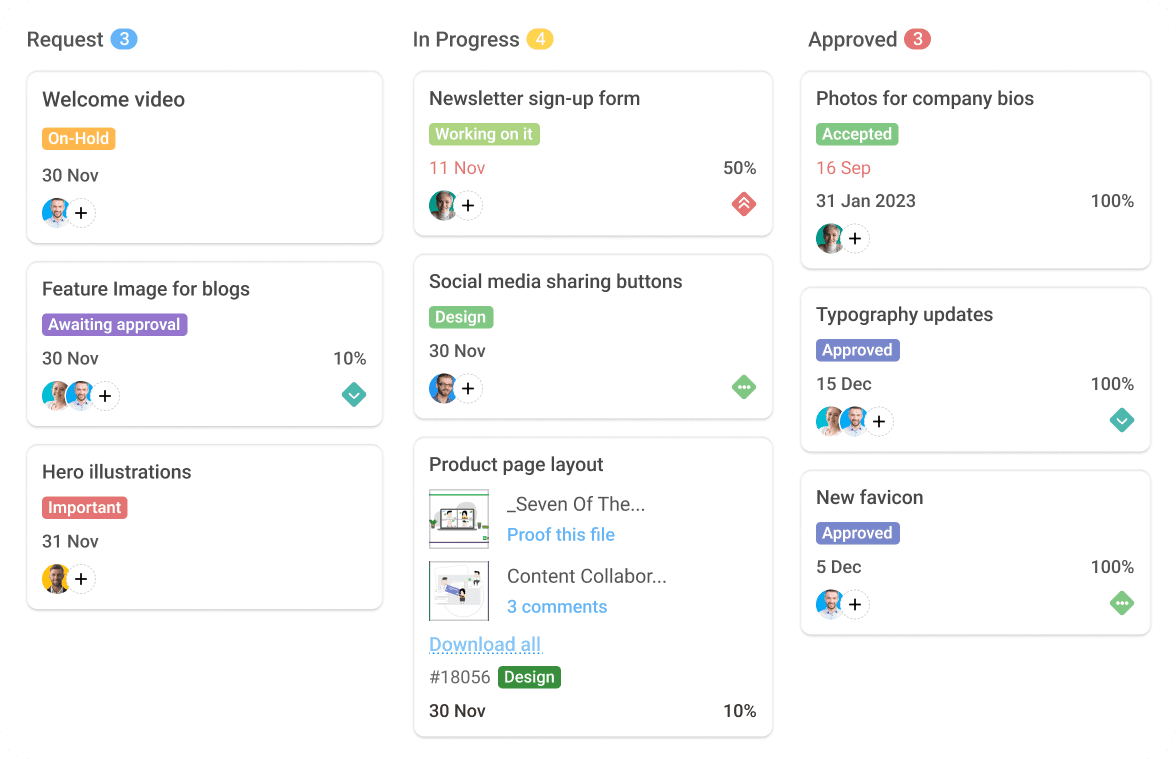Click the green priority icon on New favicon

[1121, 603]
